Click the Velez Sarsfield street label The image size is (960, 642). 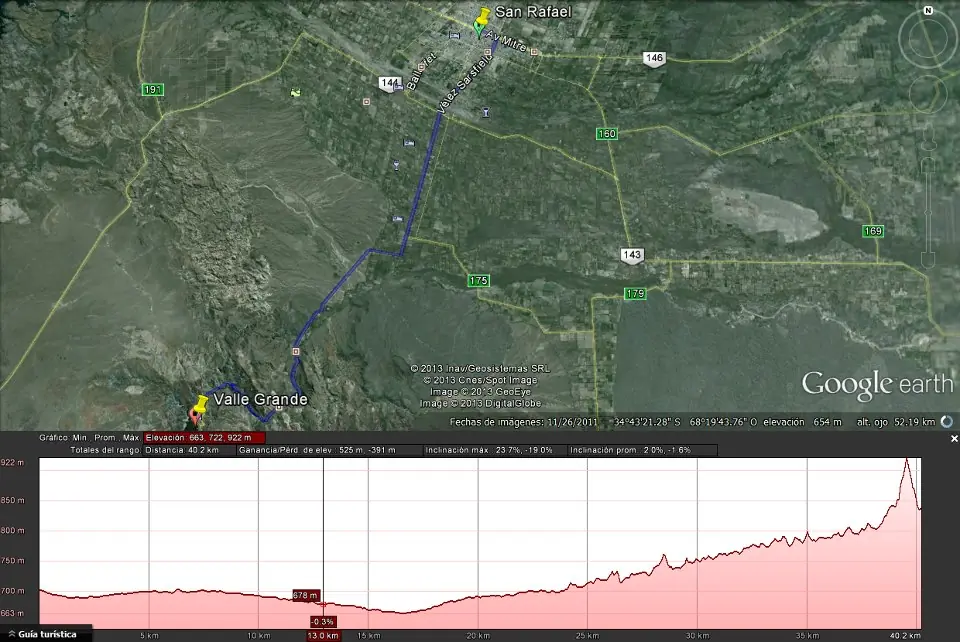[x=465, y=84]
